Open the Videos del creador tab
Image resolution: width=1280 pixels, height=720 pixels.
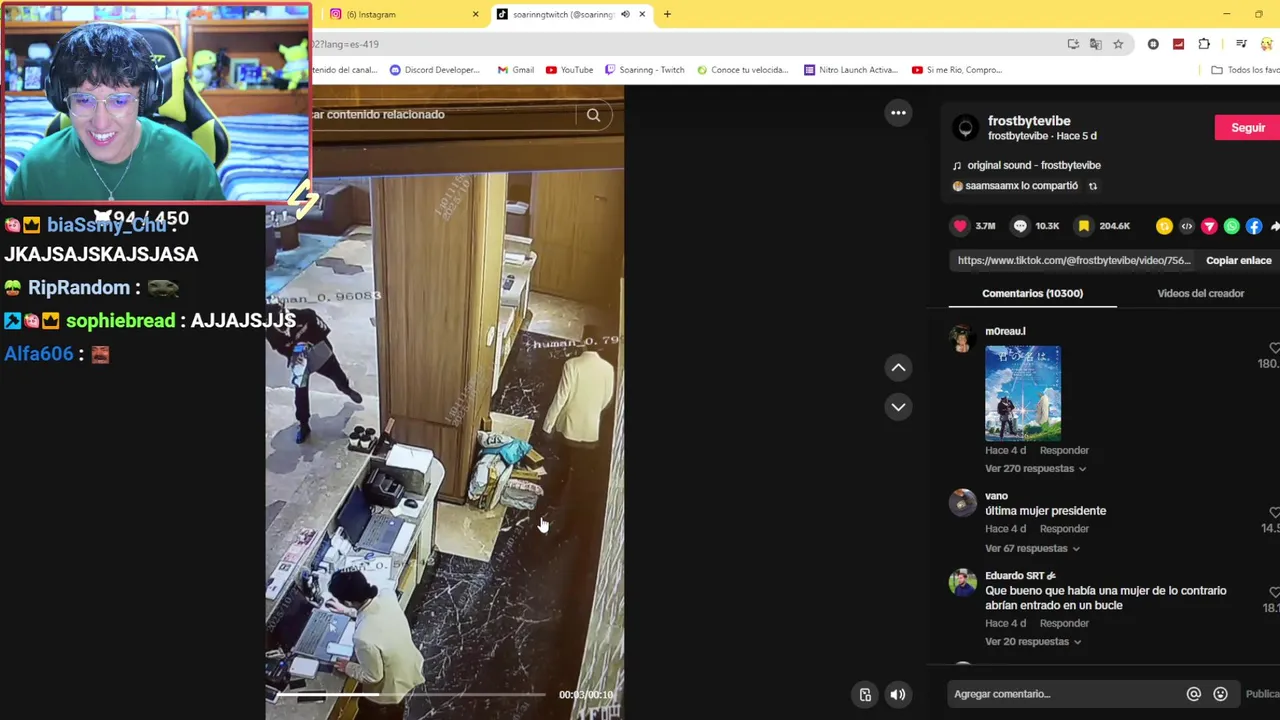(x=1200, y=293)
